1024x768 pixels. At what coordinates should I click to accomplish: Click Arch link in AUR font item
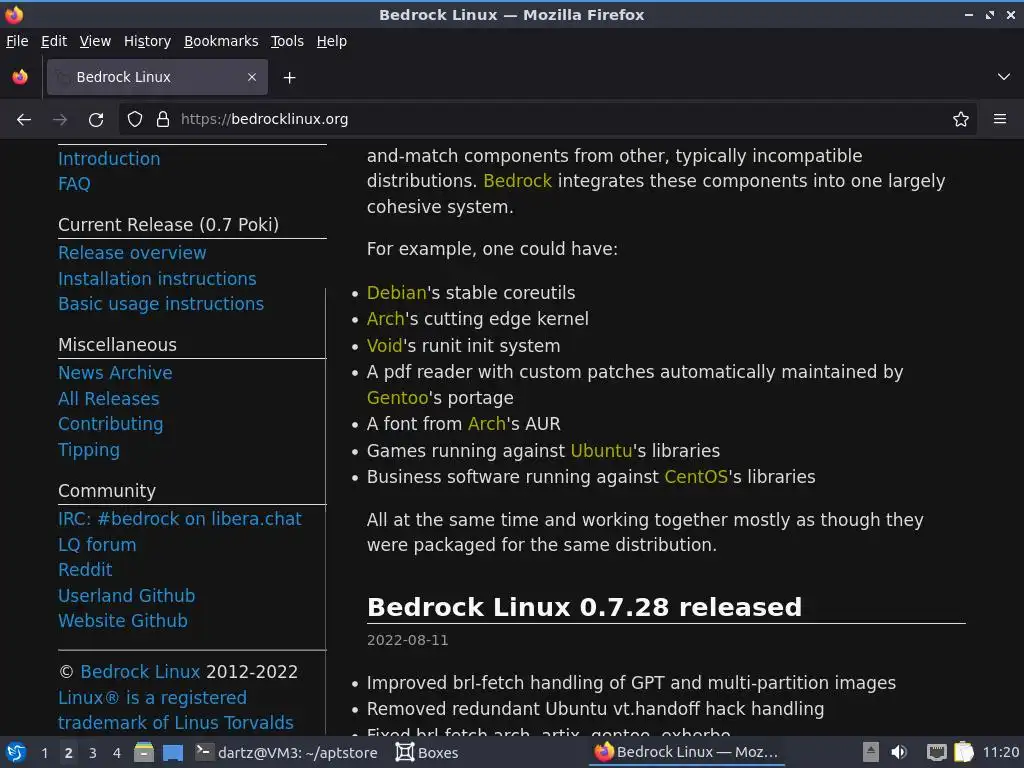pyautogui.click(x=487, y=424)
